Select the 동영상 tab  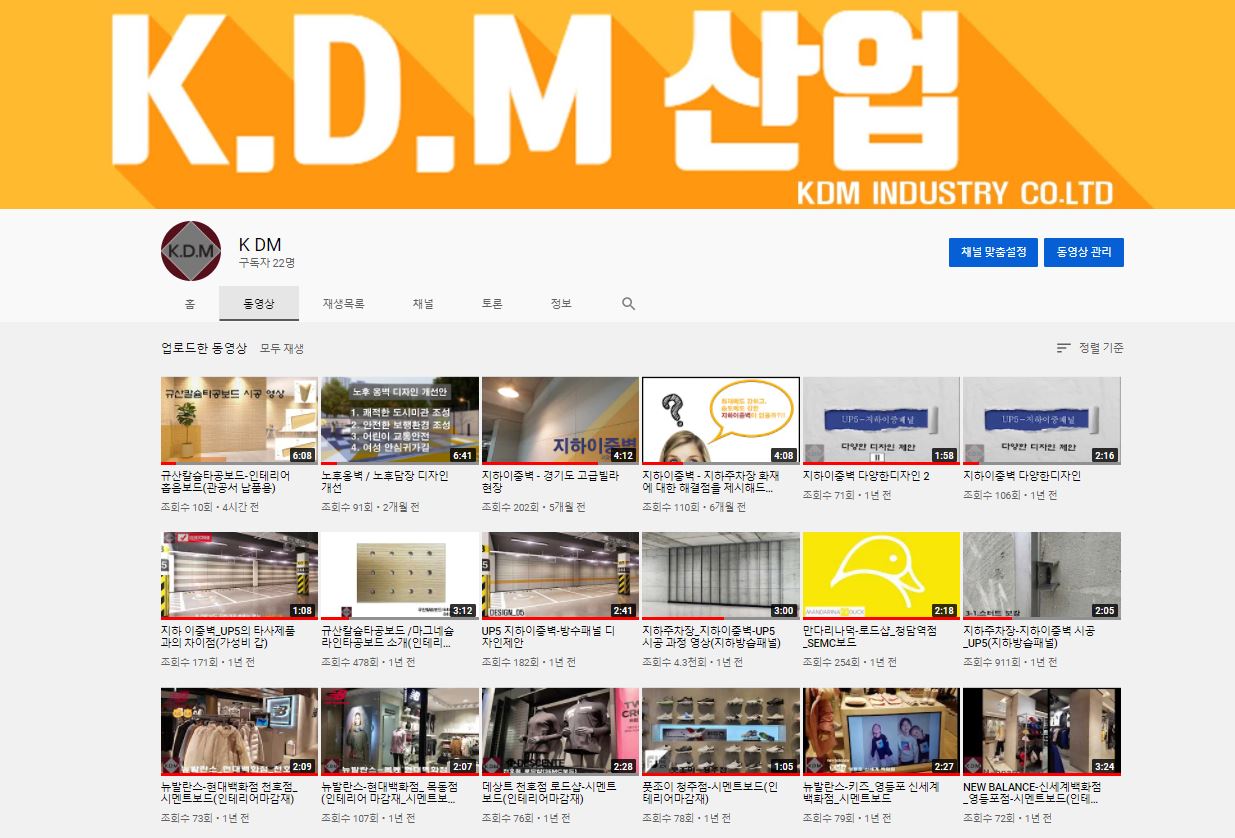[x=259, y=304]
